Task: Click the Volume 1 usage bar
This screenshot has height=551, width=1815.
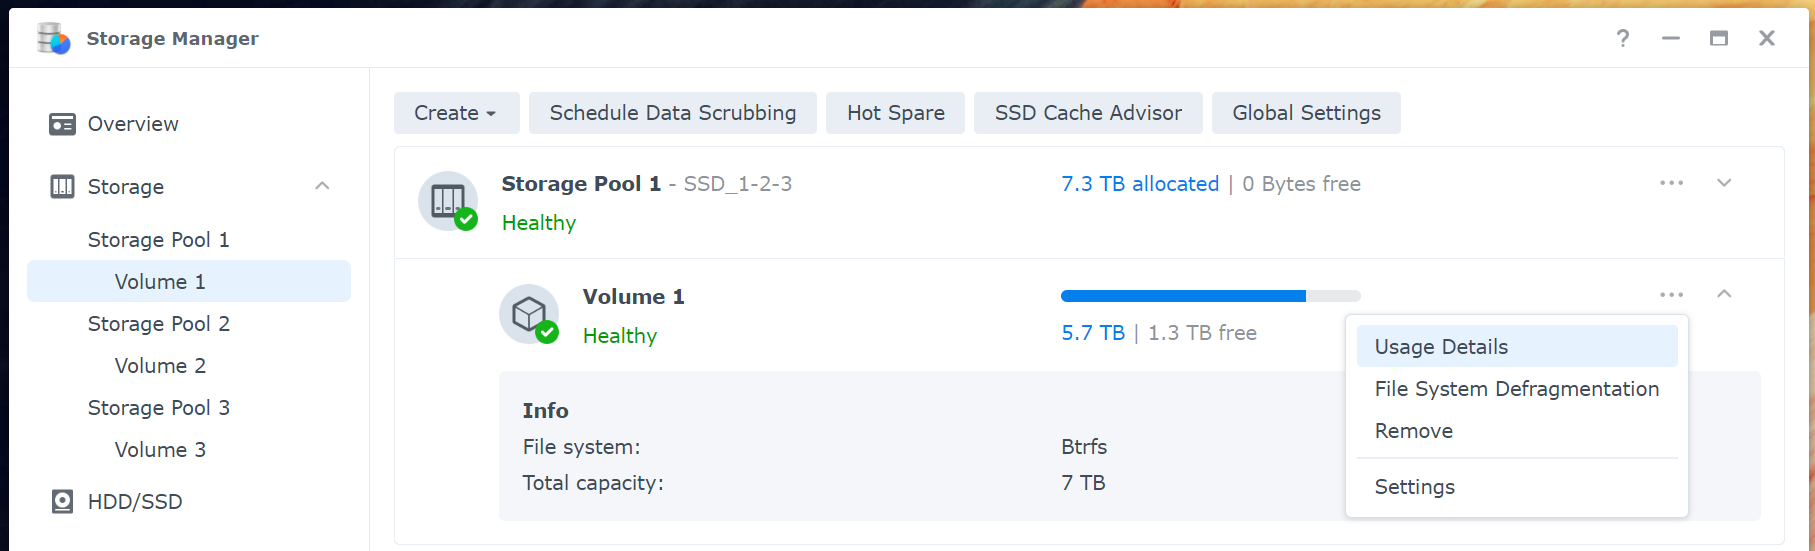Action: [1211, 296]
